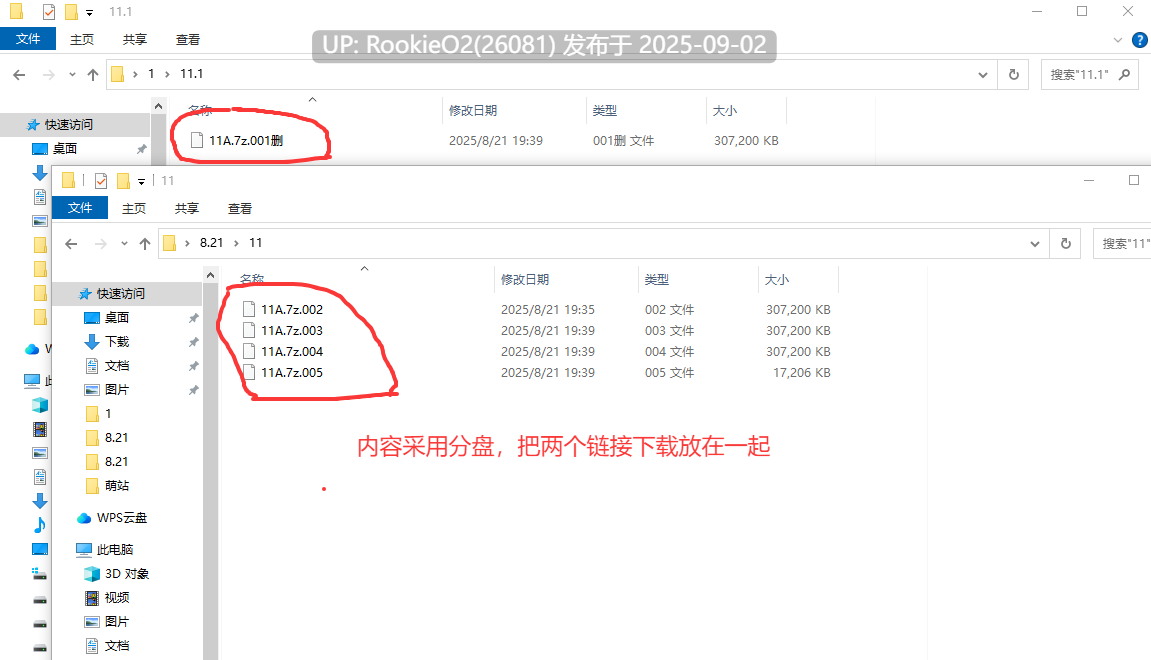Refresh the 11 window folder view
The width and height of the screenshot is (1151, 660).
(1066, 243)
